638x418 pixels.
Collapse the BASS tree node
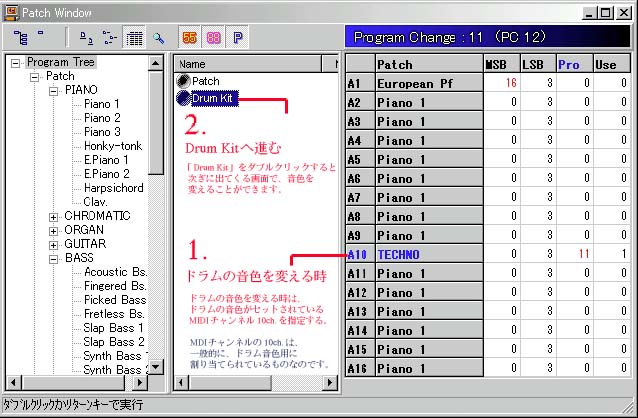[54, 258]
